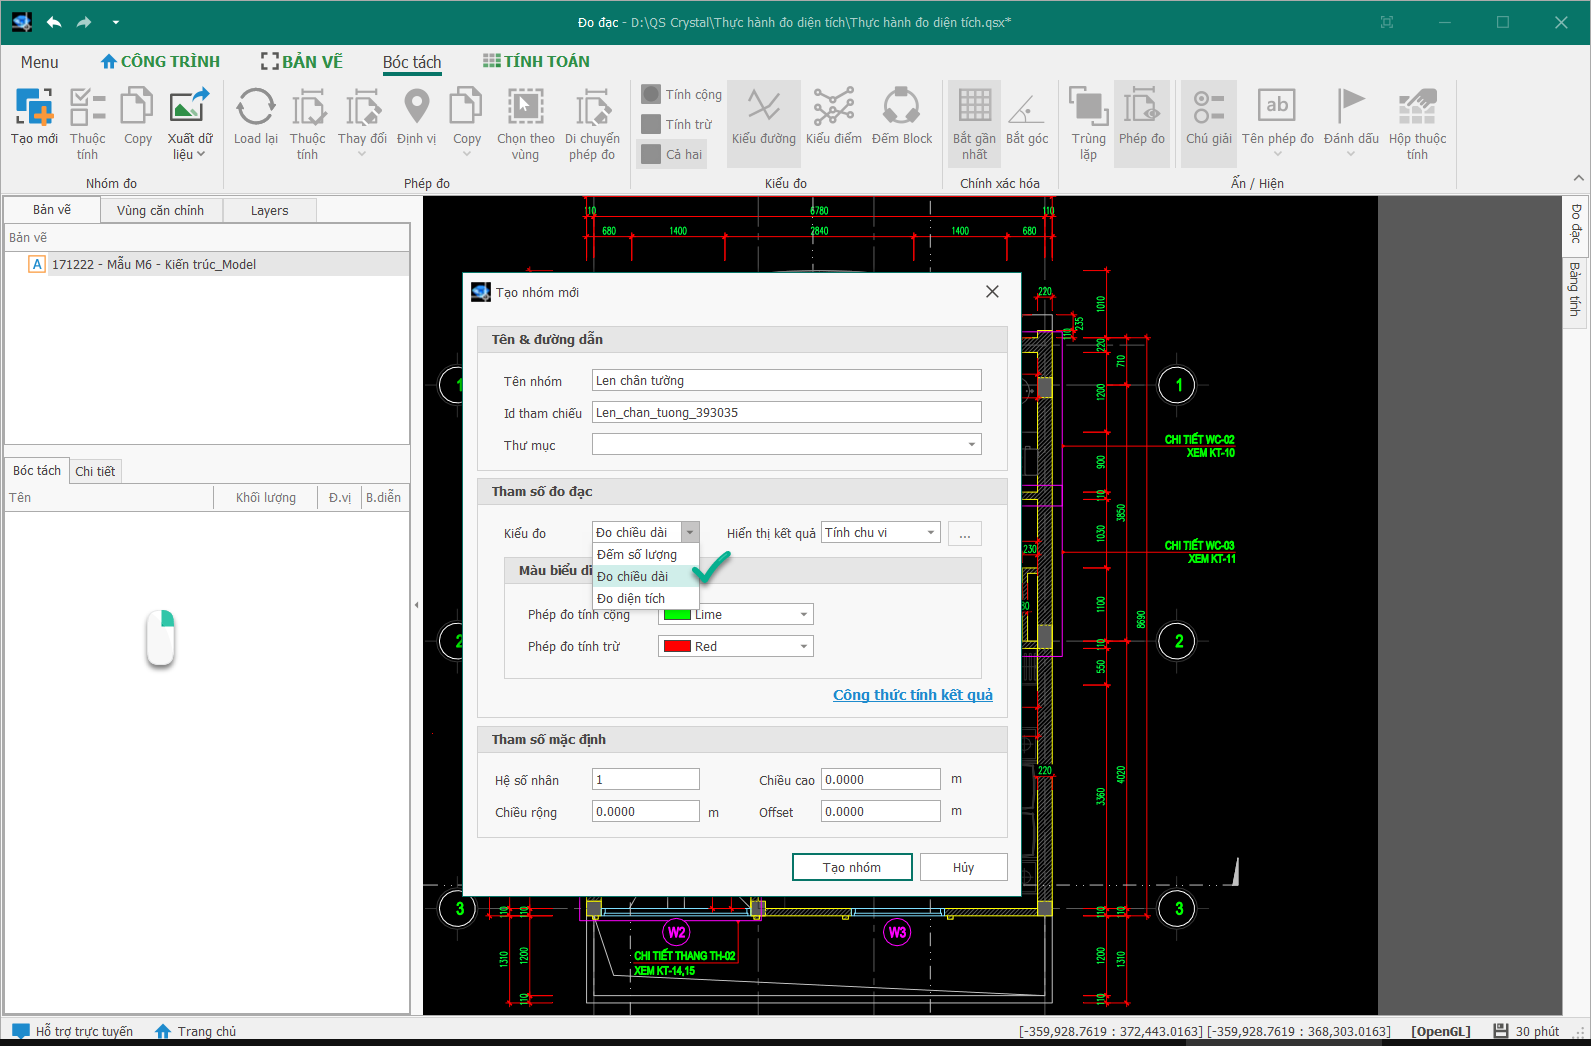1591x1046 pixels.
Task: Switch to the CÔNG TRÌNH ribbon tab
Action: tap(160, 61)
